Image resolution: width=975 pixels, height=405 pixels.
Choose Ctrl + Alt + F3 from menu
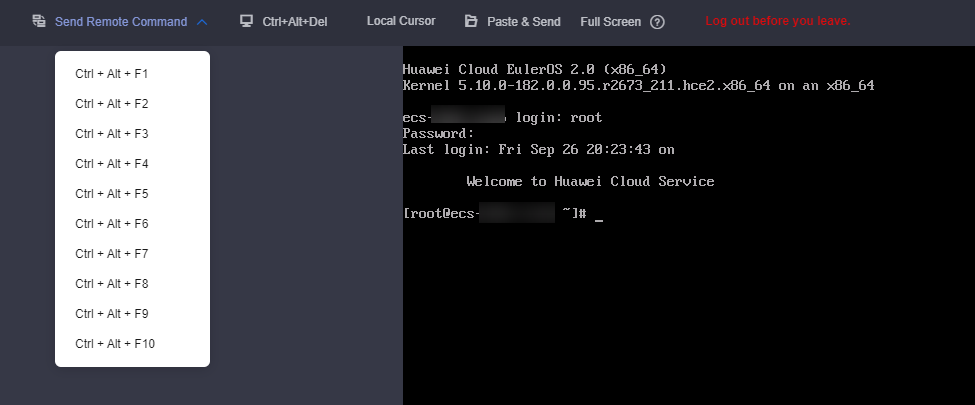click(x=111, y=134)
